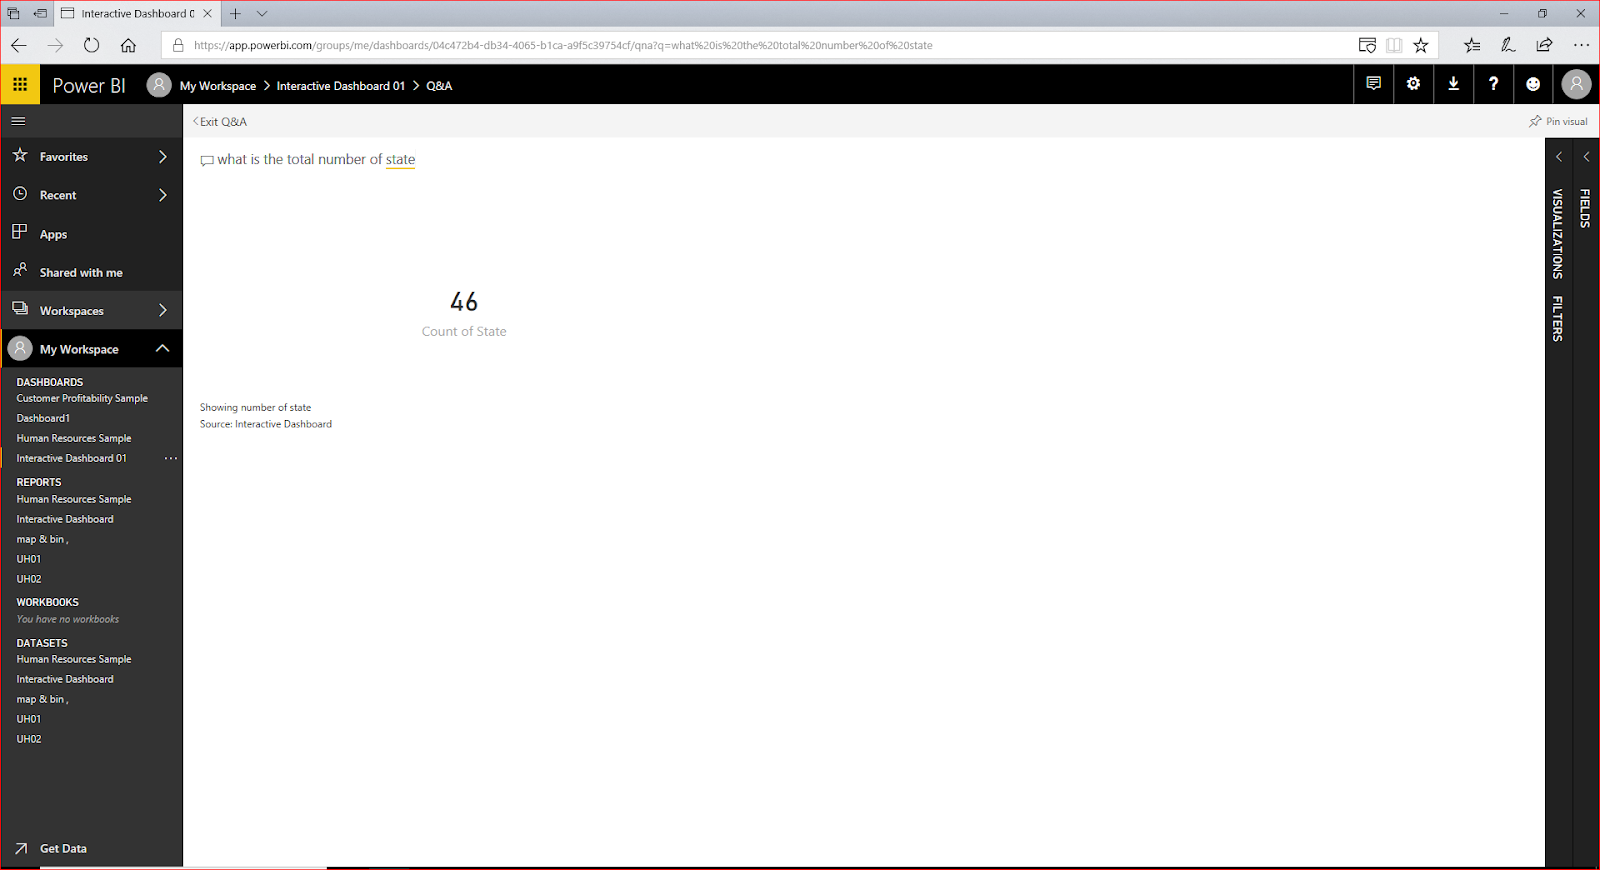Open the Visualizations pane tab
The image size is (1600, 870).
(x=1557, y=233)
